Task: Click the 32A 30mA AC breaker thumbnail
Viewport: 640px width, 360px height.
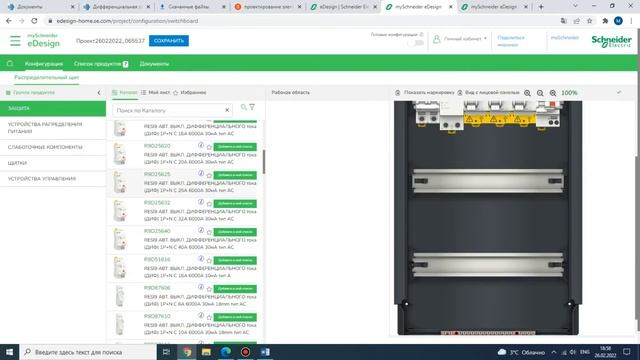Action: coord(120,211)
